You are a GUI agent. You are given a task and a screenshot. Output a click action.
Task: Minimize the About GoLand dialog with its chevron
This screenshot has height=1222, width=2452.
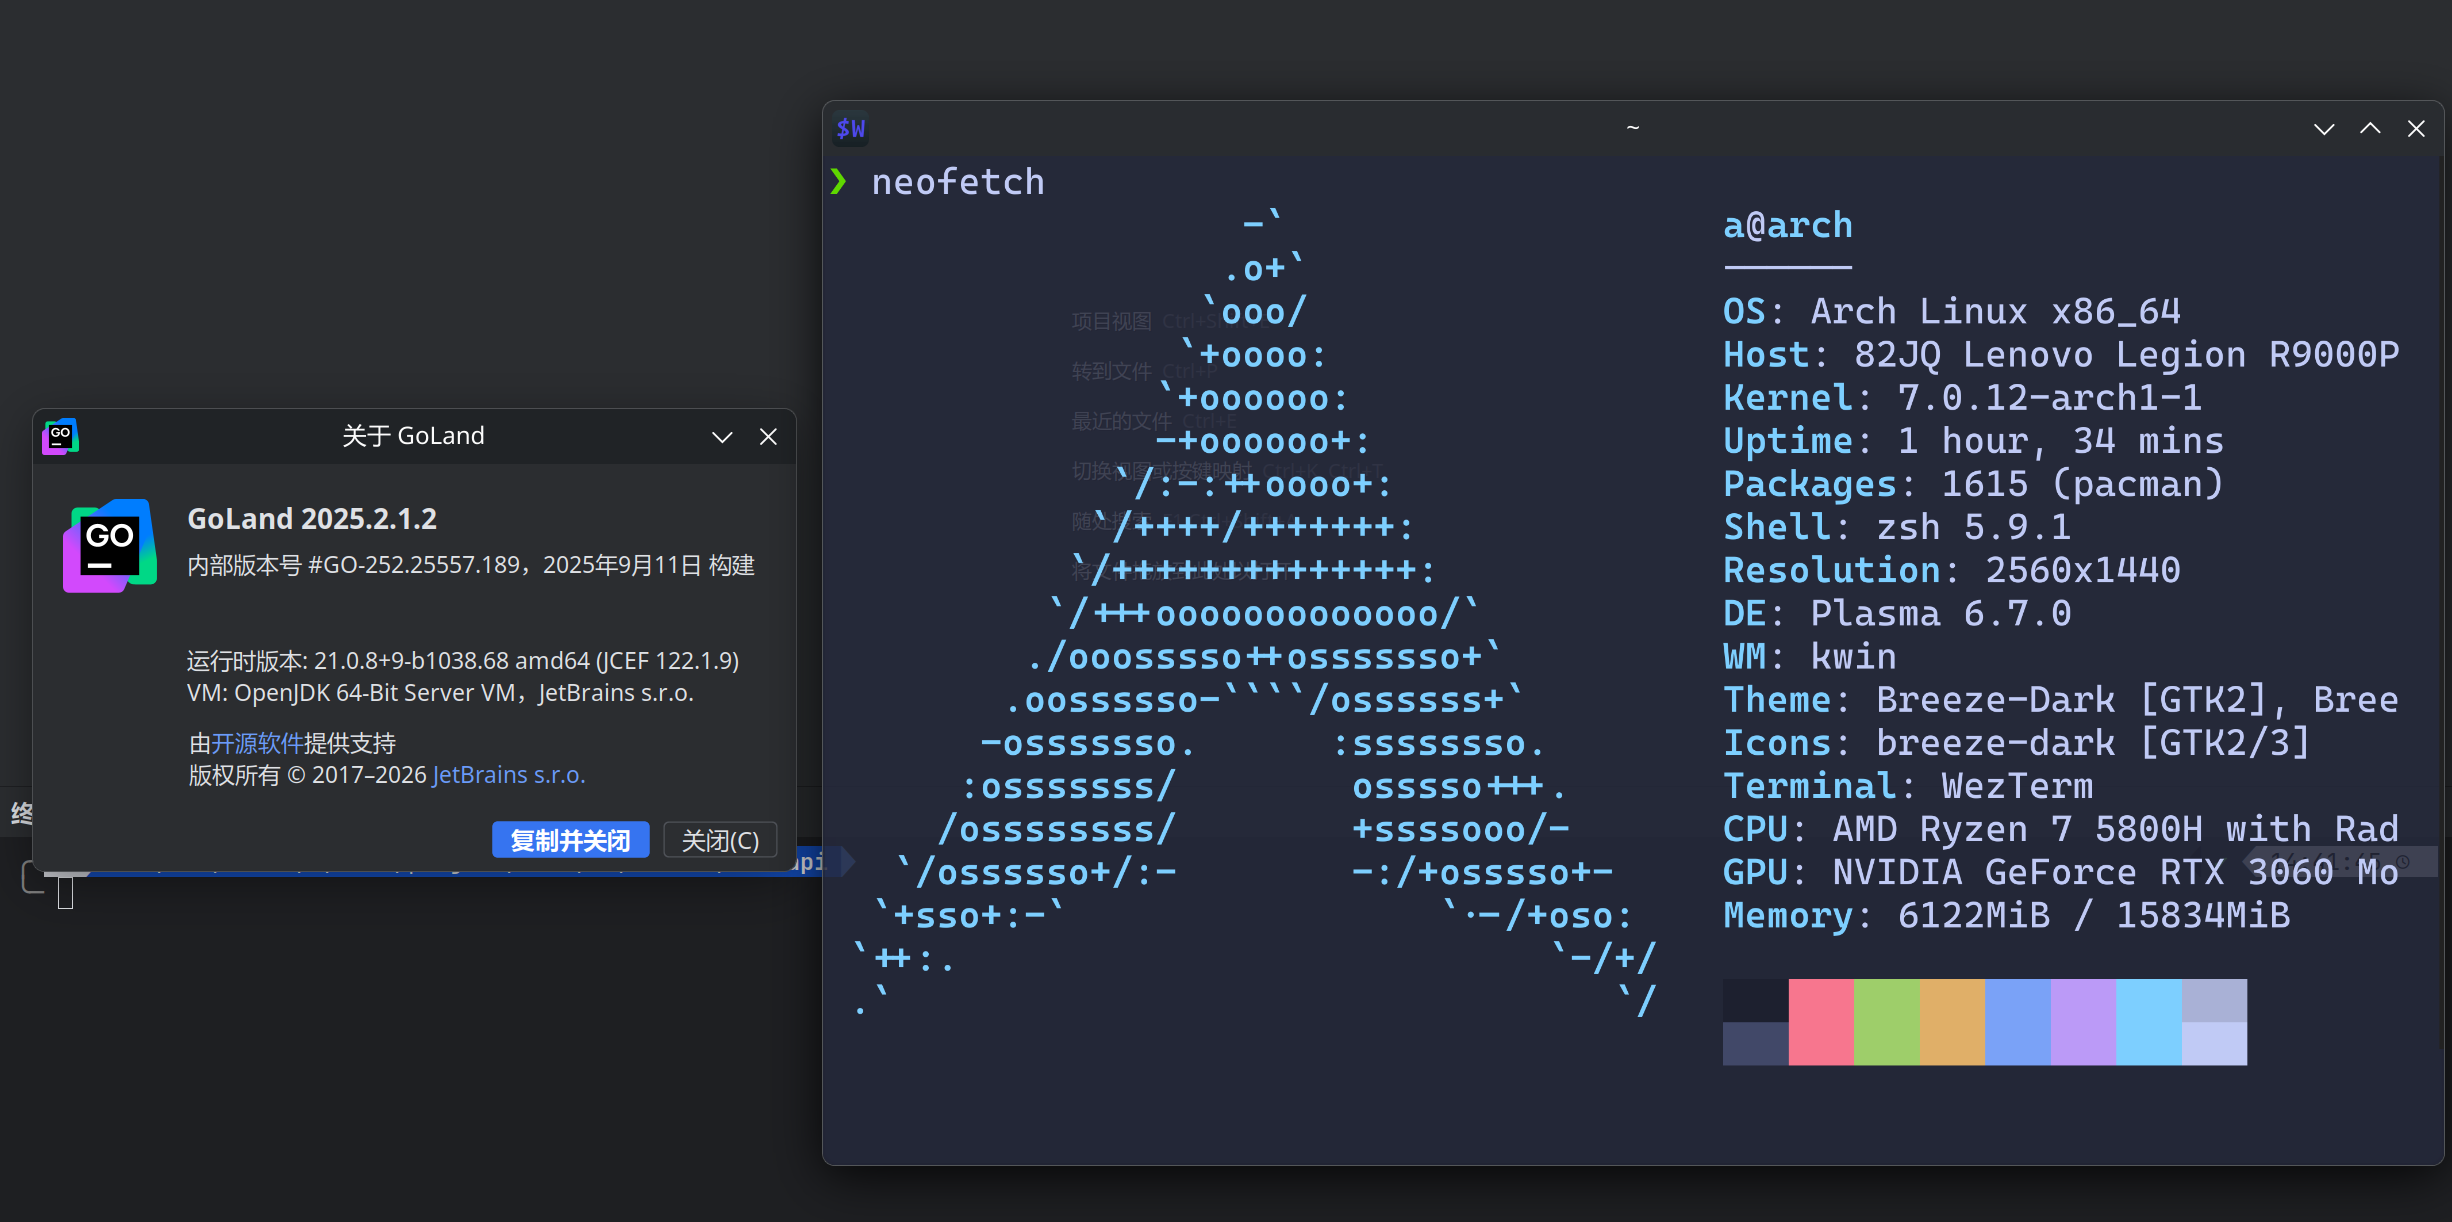(x=722, y=437)
